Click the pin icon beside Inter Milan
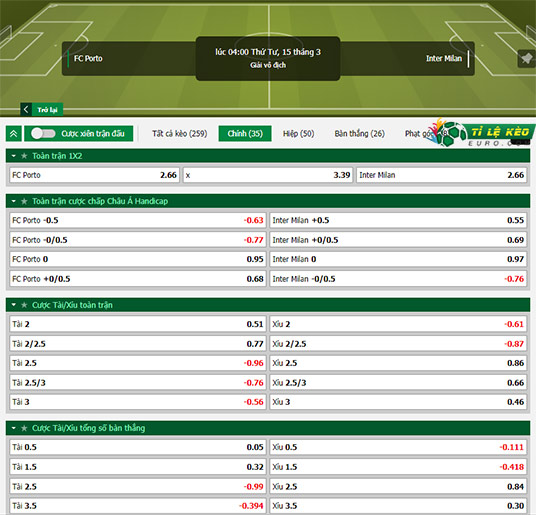 coord(526,59)
